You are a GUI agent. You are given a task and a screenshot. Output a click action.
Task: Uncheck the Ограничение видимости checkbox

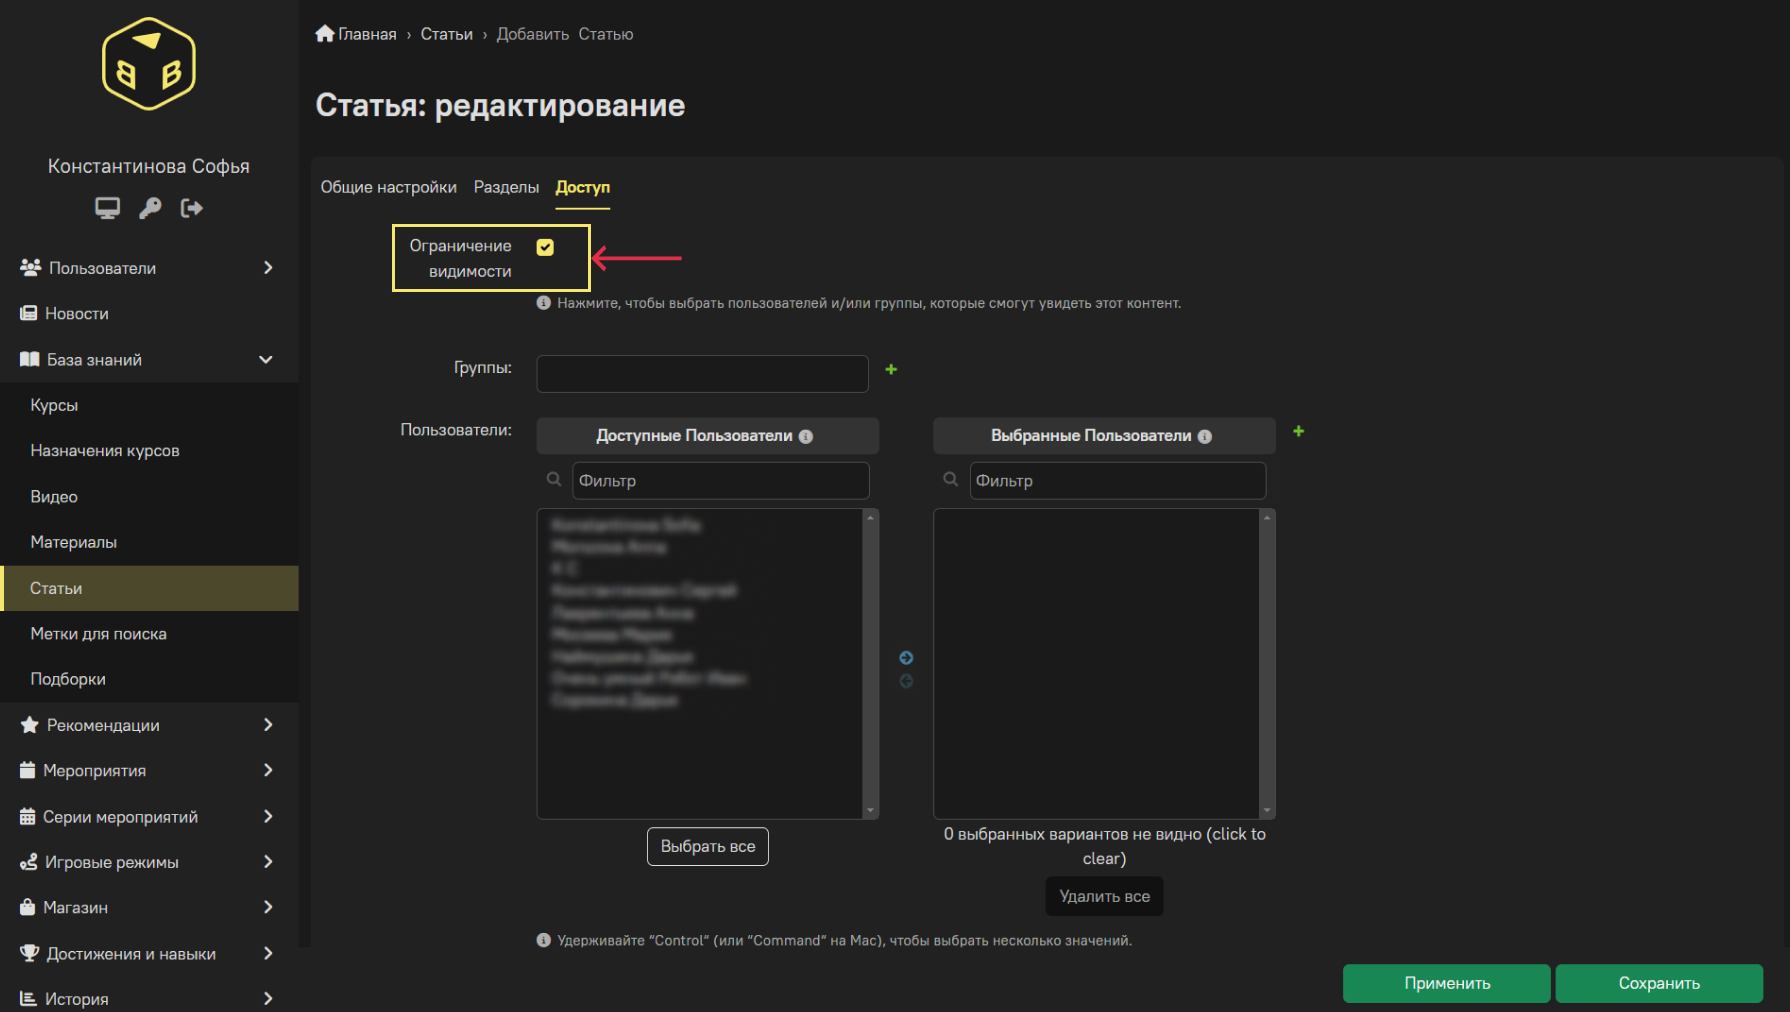point(545,247)
